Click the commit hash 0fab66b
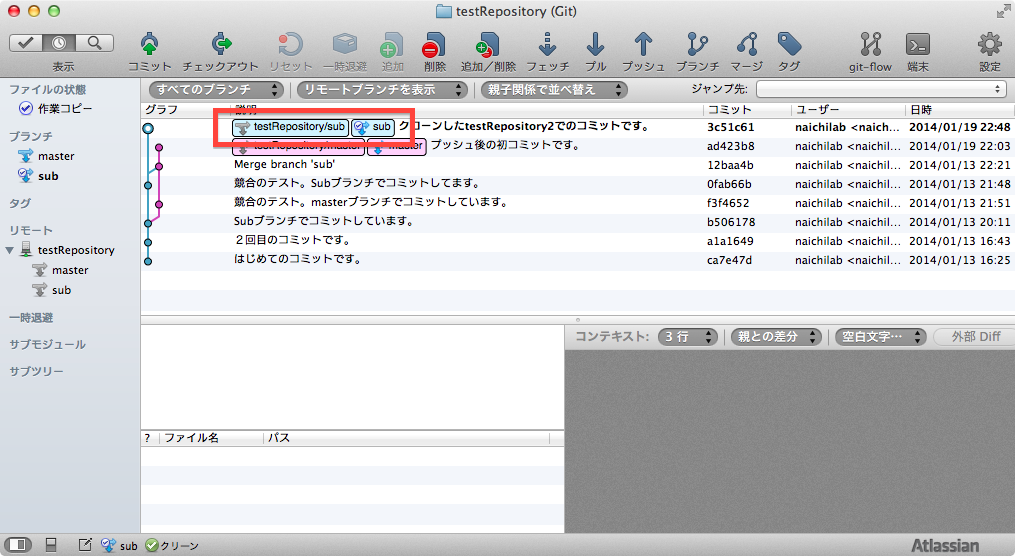 pyautogui.click(x=729, y=184)
